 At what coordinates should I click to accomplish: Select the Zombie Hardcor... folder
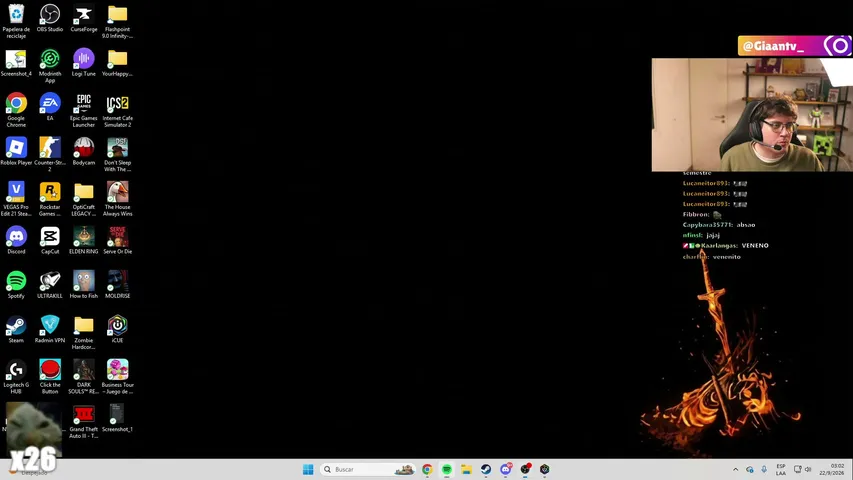[x=84, y=333]
